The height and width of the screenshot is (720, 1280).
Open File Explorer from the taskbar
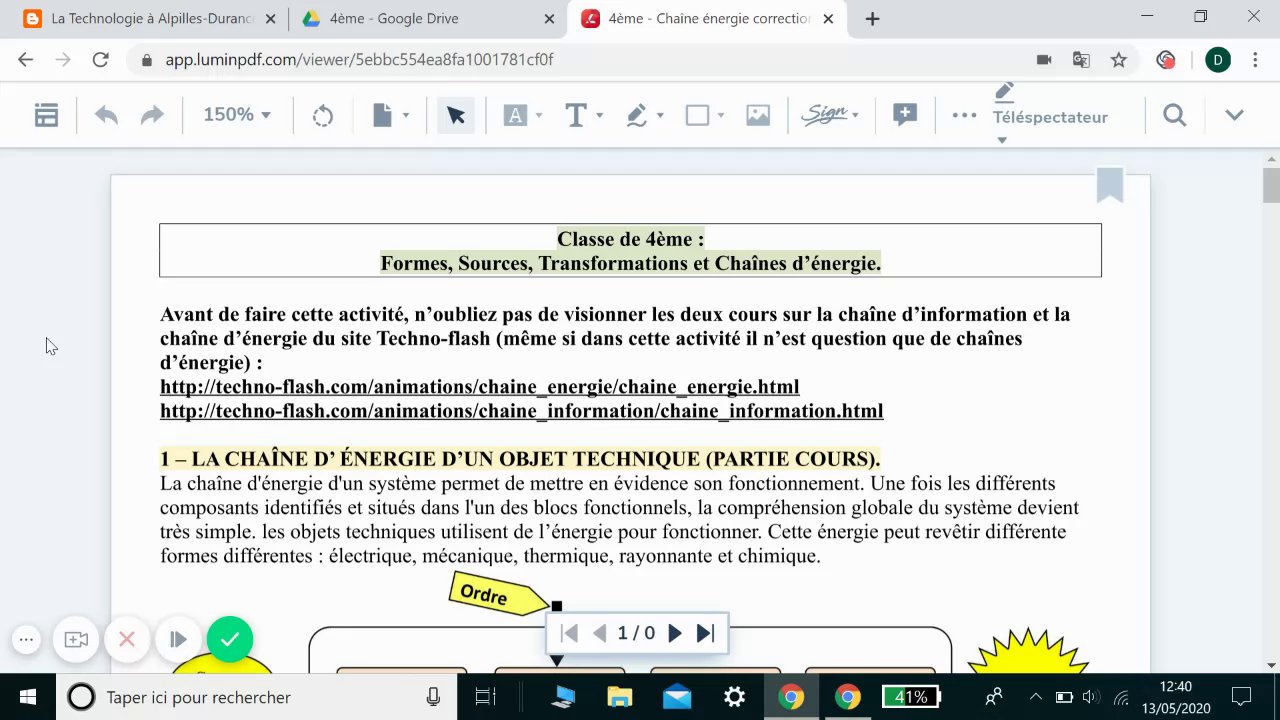620,697
